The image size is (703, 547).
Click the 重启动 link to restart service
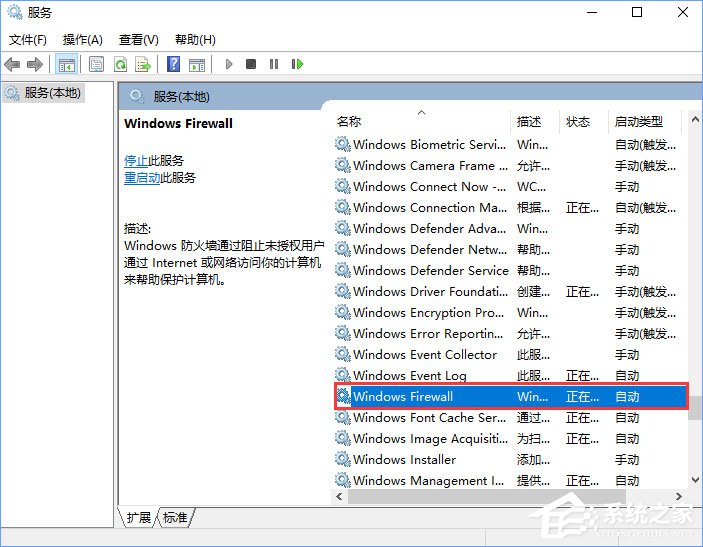(x=142, y=178)
